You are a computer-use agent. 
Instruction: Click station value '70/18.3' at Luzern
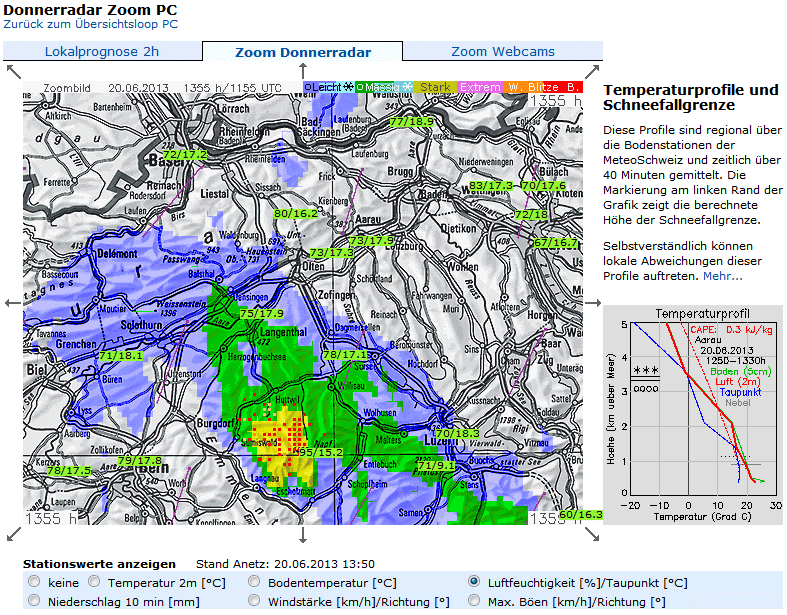click(x=458, y=433)
